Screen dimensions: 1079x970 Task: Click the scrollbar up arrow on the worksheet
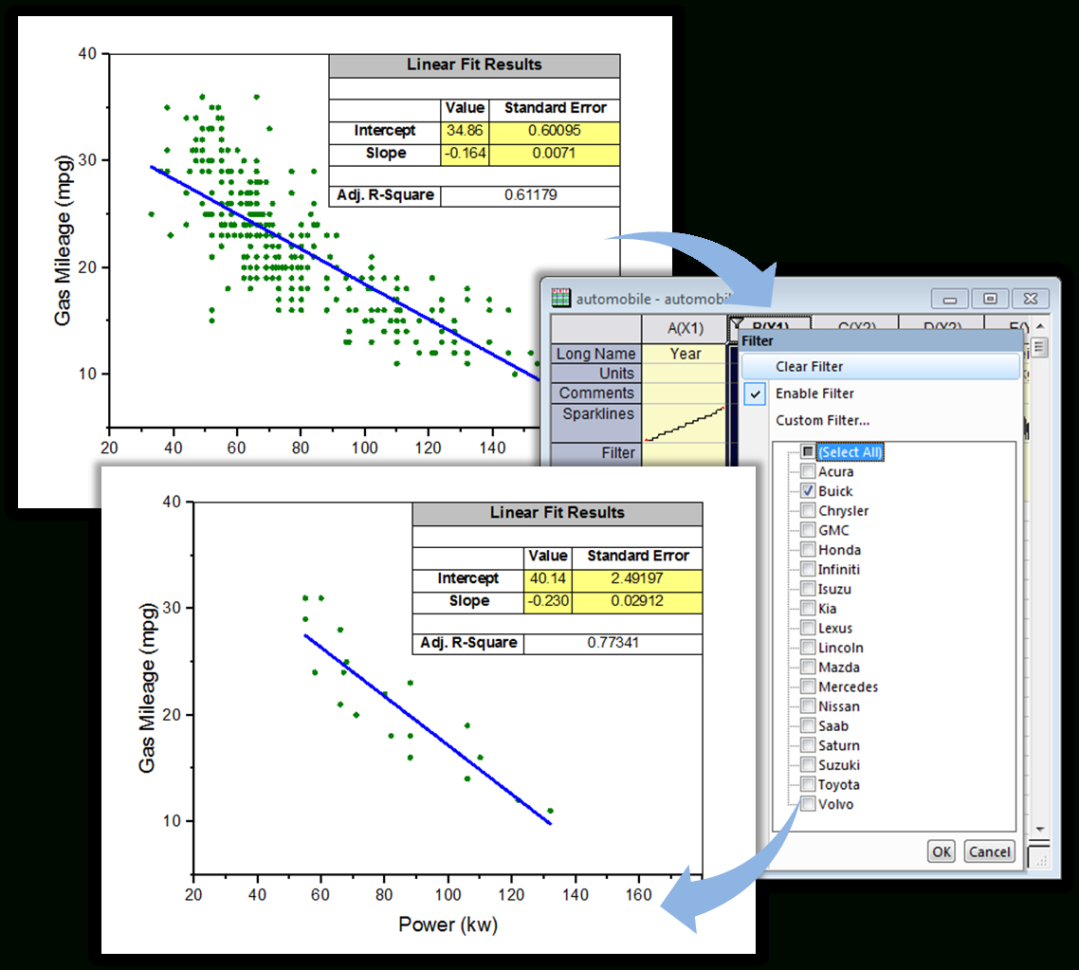(x=1039, y=325)
